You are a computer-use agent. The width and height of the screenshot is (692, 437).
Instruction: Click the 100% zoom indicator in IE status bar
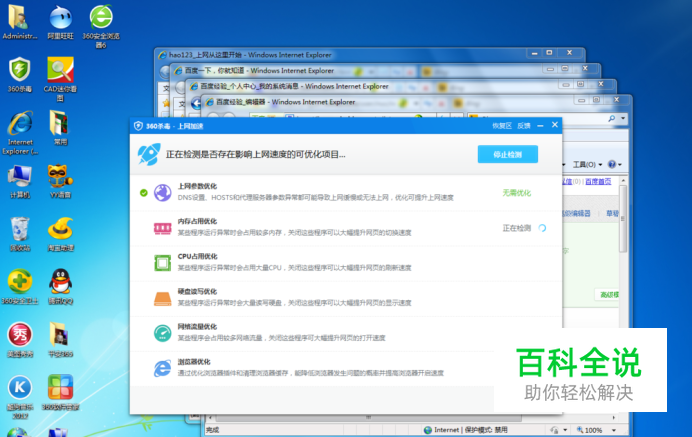tap(589, 430)
